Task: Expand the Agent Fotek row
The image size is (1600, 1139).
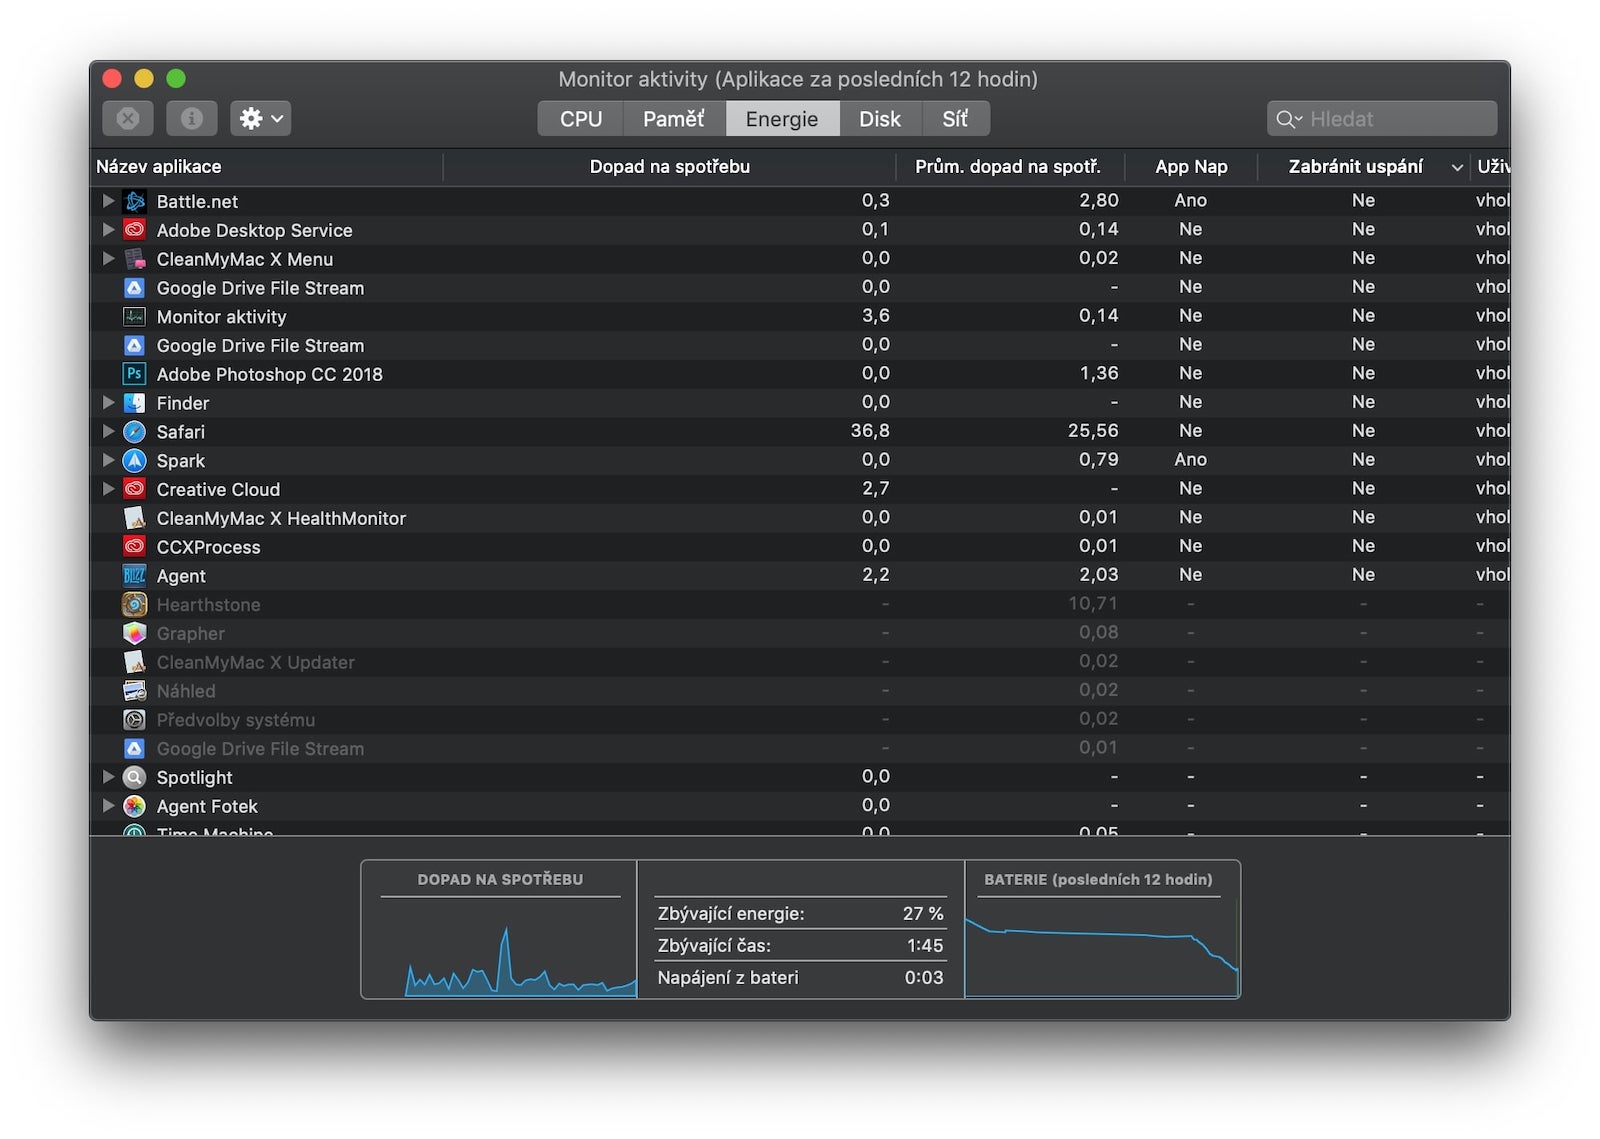Action: click(108, 806)
